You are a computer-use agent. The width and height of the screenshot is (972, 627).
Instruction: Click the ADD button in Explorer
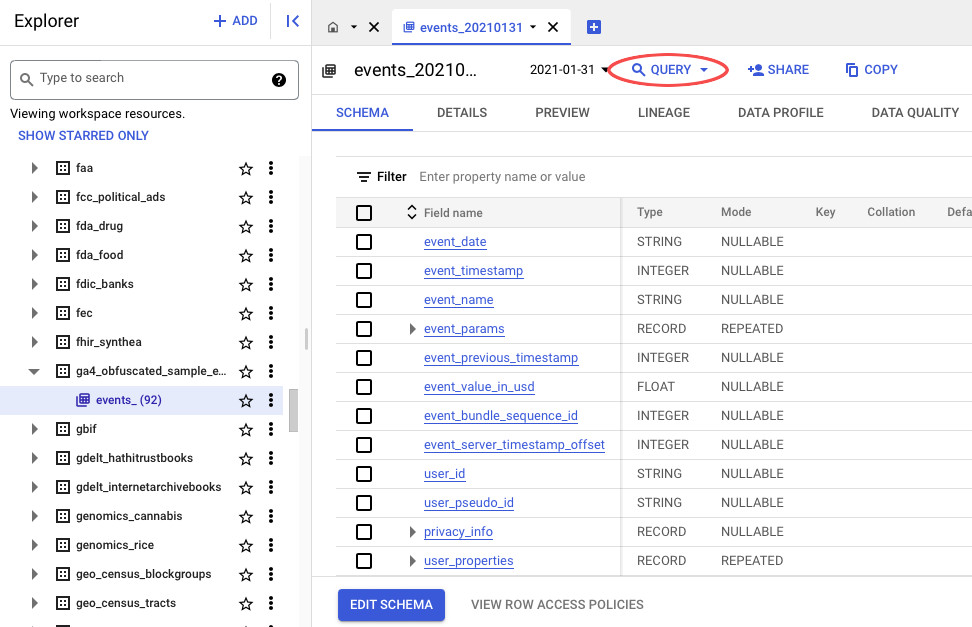coord(235,21)
